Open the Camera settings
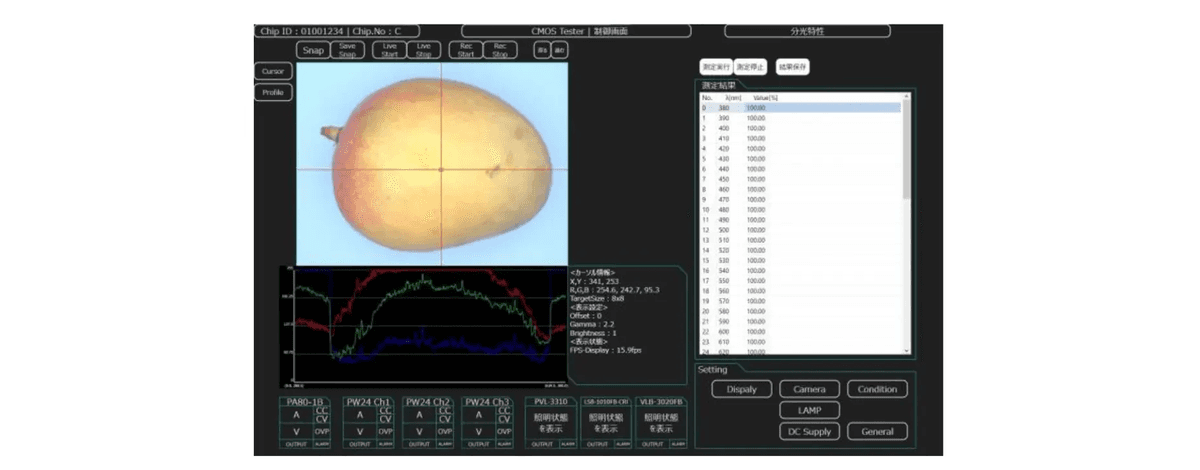This screenshot has width=1200, height=470. pyautogui.click(x=809, y=389)
